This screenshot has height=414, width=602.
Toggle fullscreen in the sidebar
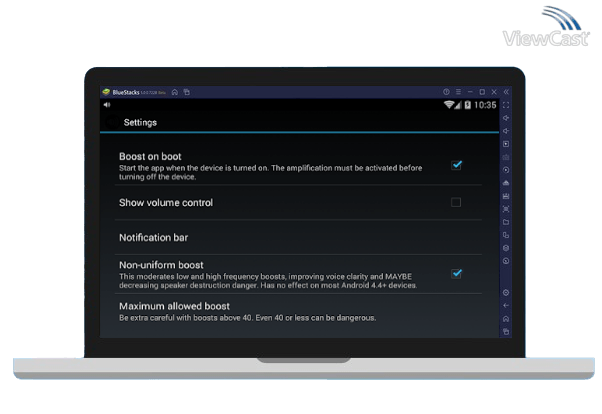pyautogui.click(x=506, y=105)
